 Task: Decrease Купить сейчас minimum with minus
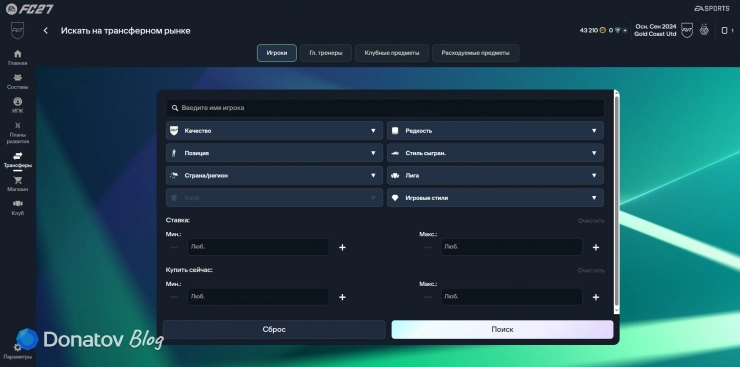coord(175,297)
